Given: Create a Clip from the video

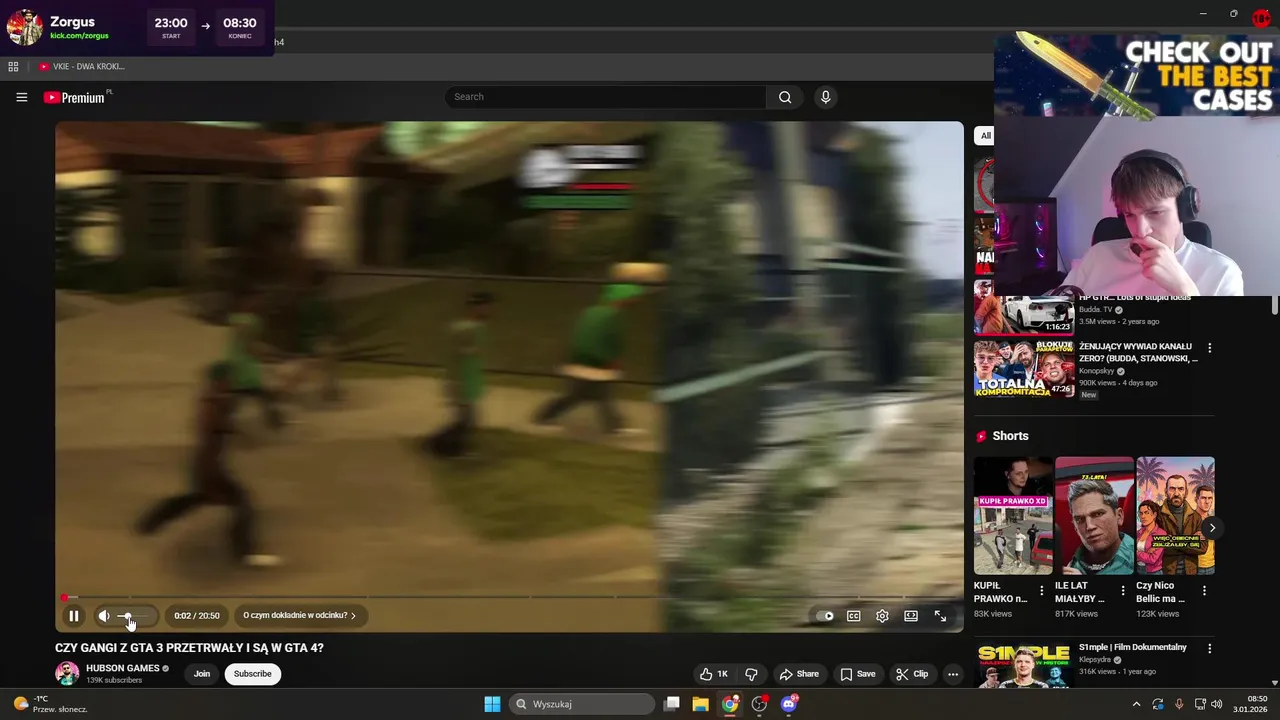Looking at the screenshot, I should pos(912,674).
